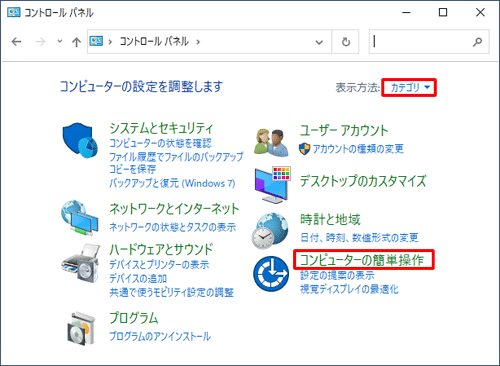
Task: Click the Control Panel title bar icon
Action: coord(14,12)
